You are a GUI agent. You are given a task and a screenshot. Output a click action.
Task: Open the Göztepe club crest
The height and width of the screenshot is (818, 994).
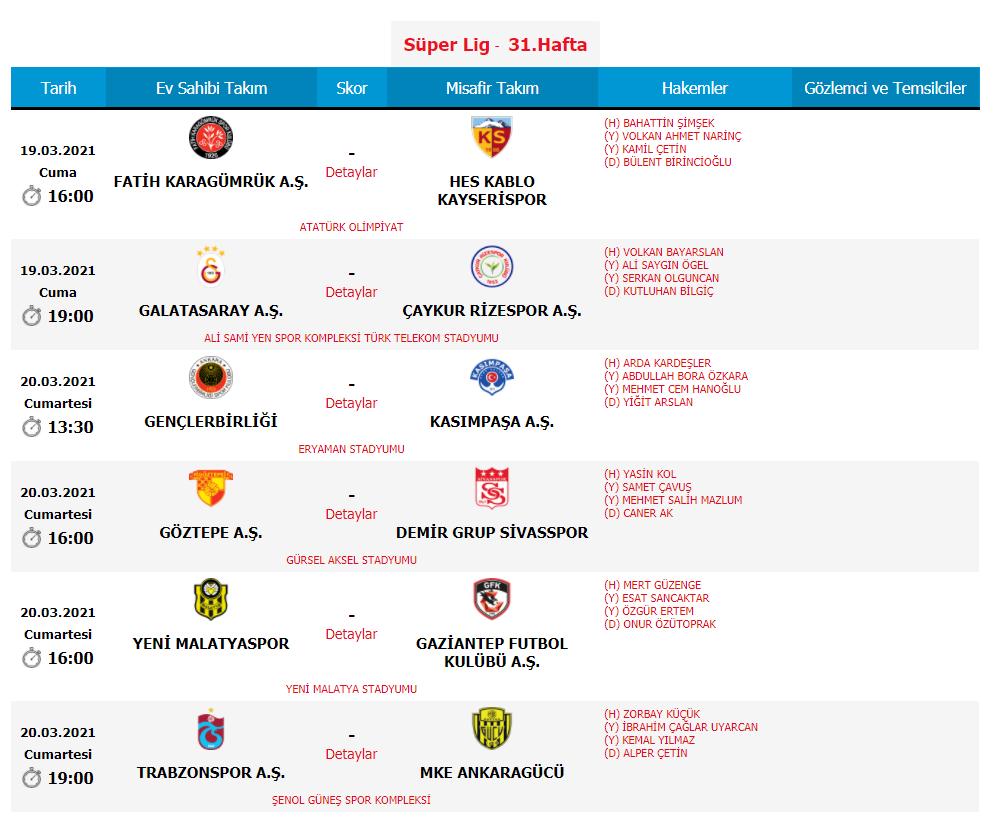point(210,488)
